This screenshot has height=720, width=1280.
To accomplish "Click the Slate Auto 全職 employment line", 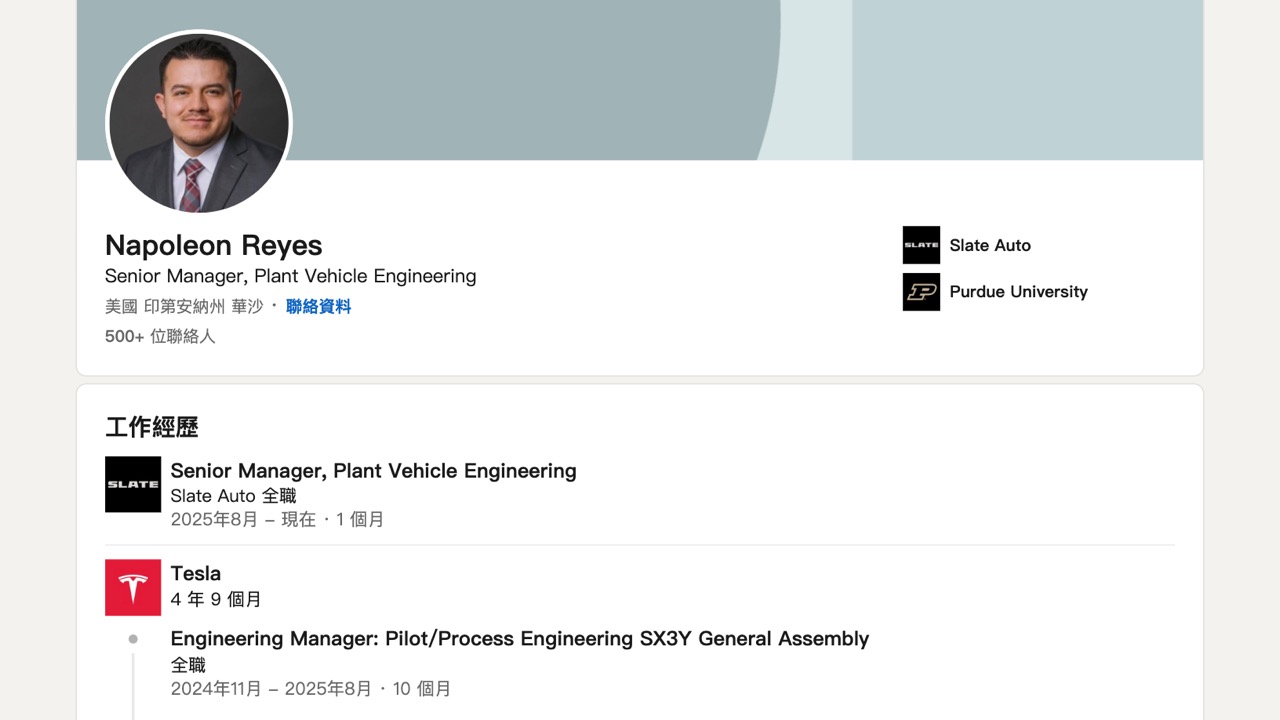I will (x=233, y=495).
